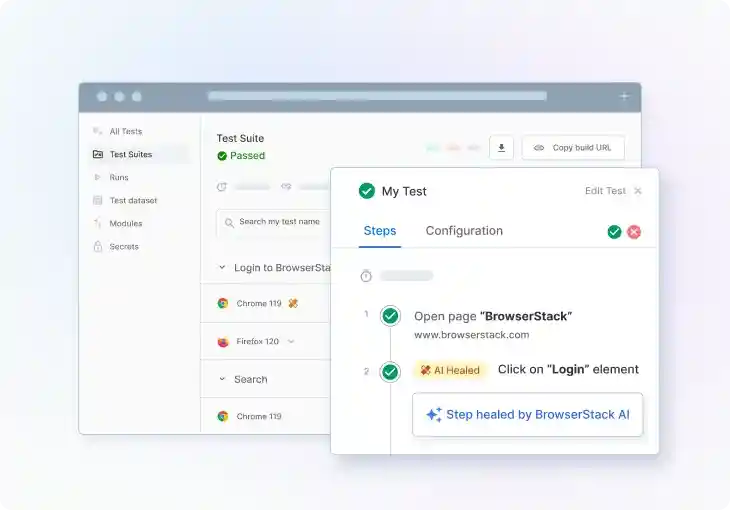Open Step healed by BrowserStack AI box
Screen dimensions: 730x510
pos(527,415)
